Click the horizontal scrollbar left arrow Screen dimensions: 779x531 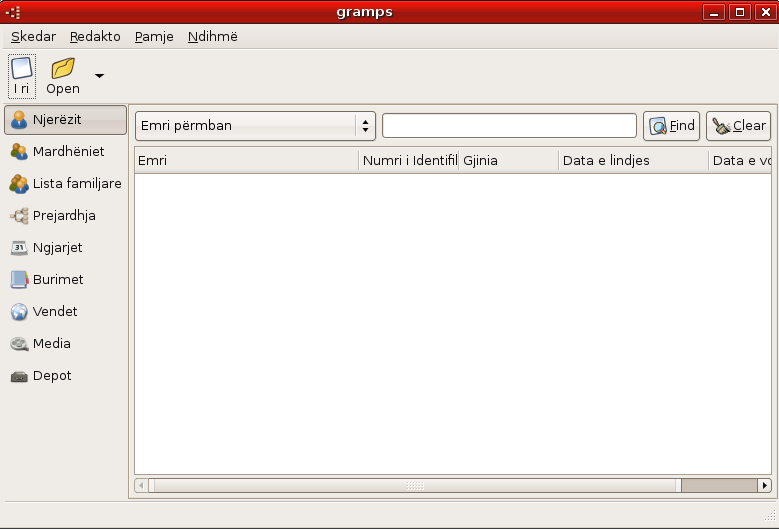142,485
